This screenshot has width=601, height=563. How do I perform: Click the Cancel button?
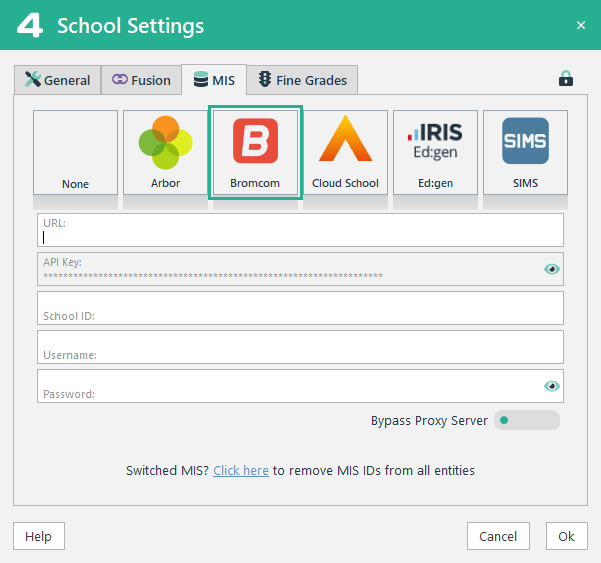(x=498, y=536)
